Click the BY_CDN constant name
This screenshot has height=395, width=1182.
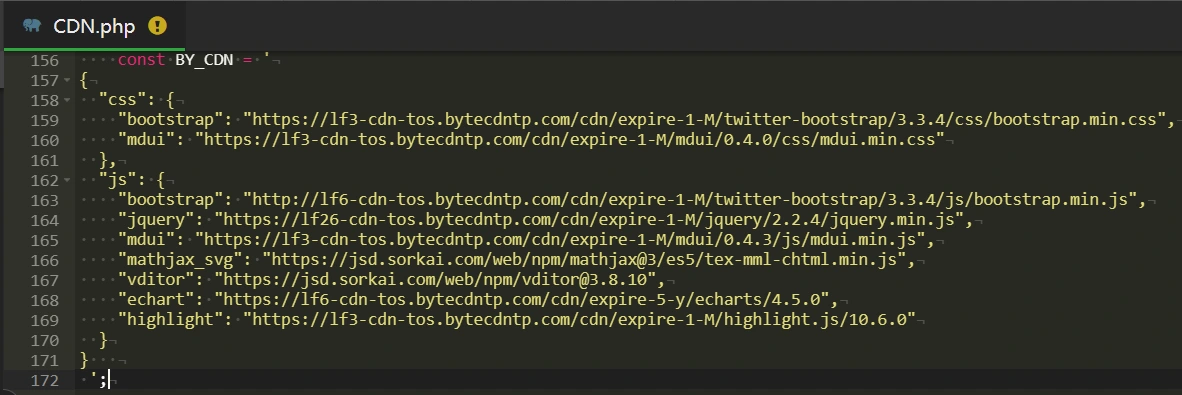204,60
